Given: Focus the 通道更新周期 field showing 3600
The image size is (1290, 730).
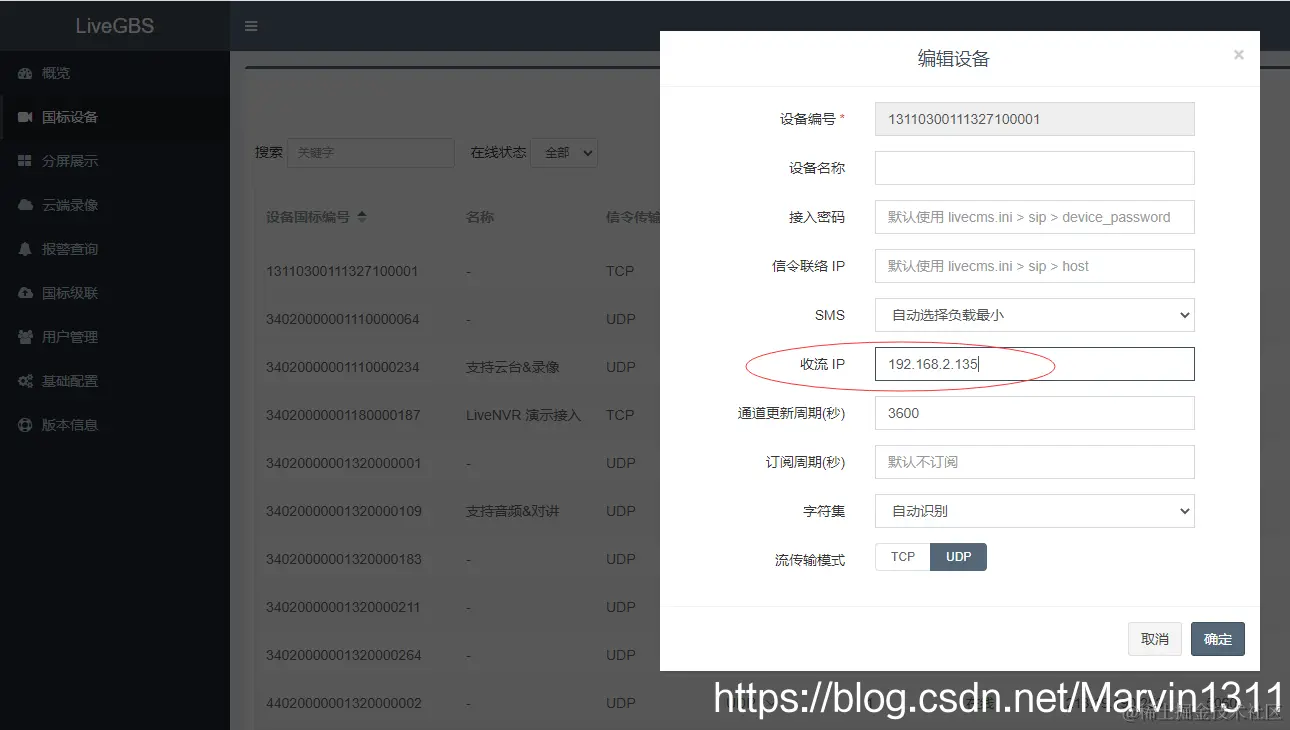Looking at the screenshot, I should (x=1035, y=413).
